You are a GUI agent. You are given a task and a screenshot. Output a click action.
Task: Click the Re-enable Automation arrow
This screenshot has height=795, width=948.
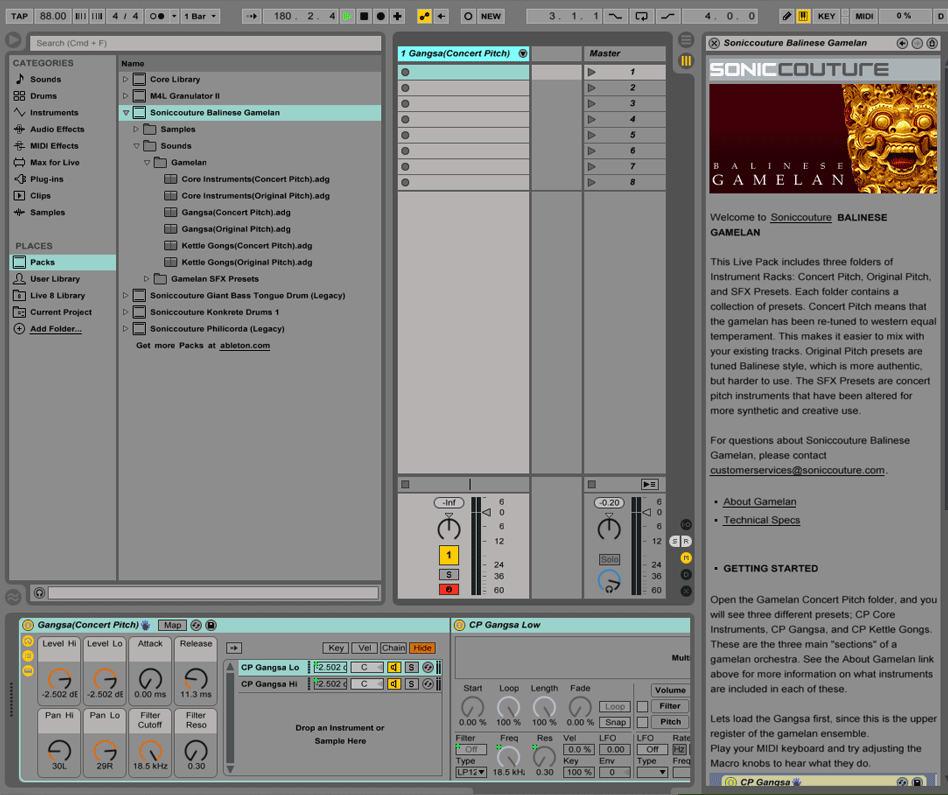pyautogui.click(x=441, y=16)
